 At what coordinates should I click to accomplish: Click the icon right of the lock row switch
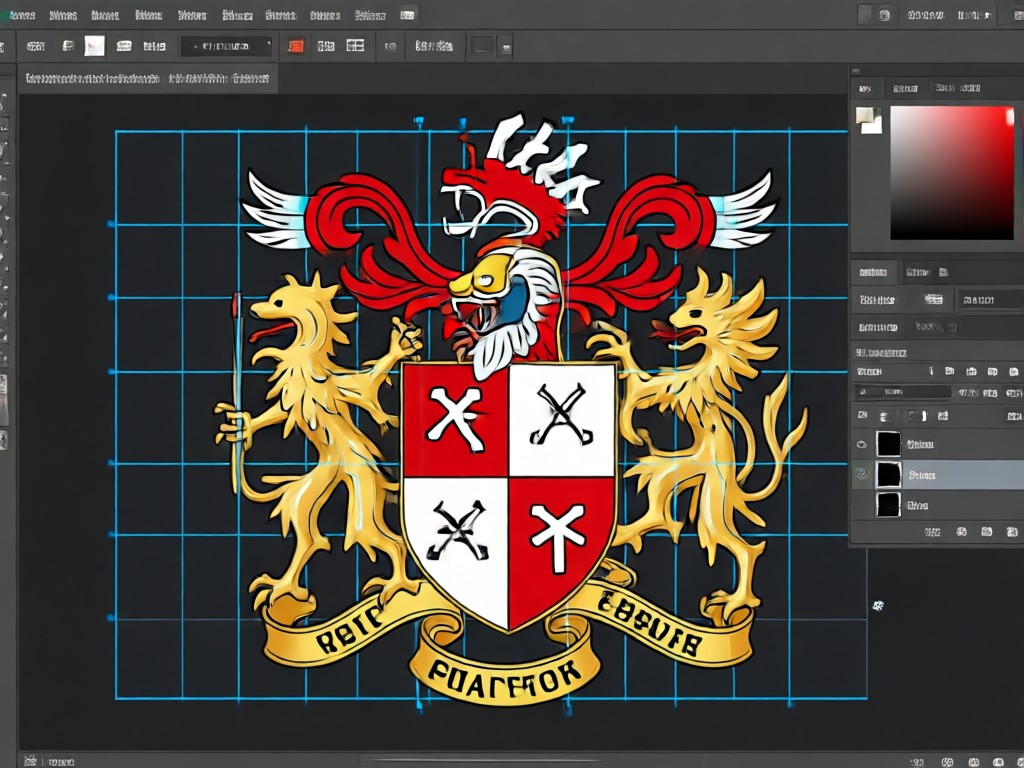pos(942,415)
